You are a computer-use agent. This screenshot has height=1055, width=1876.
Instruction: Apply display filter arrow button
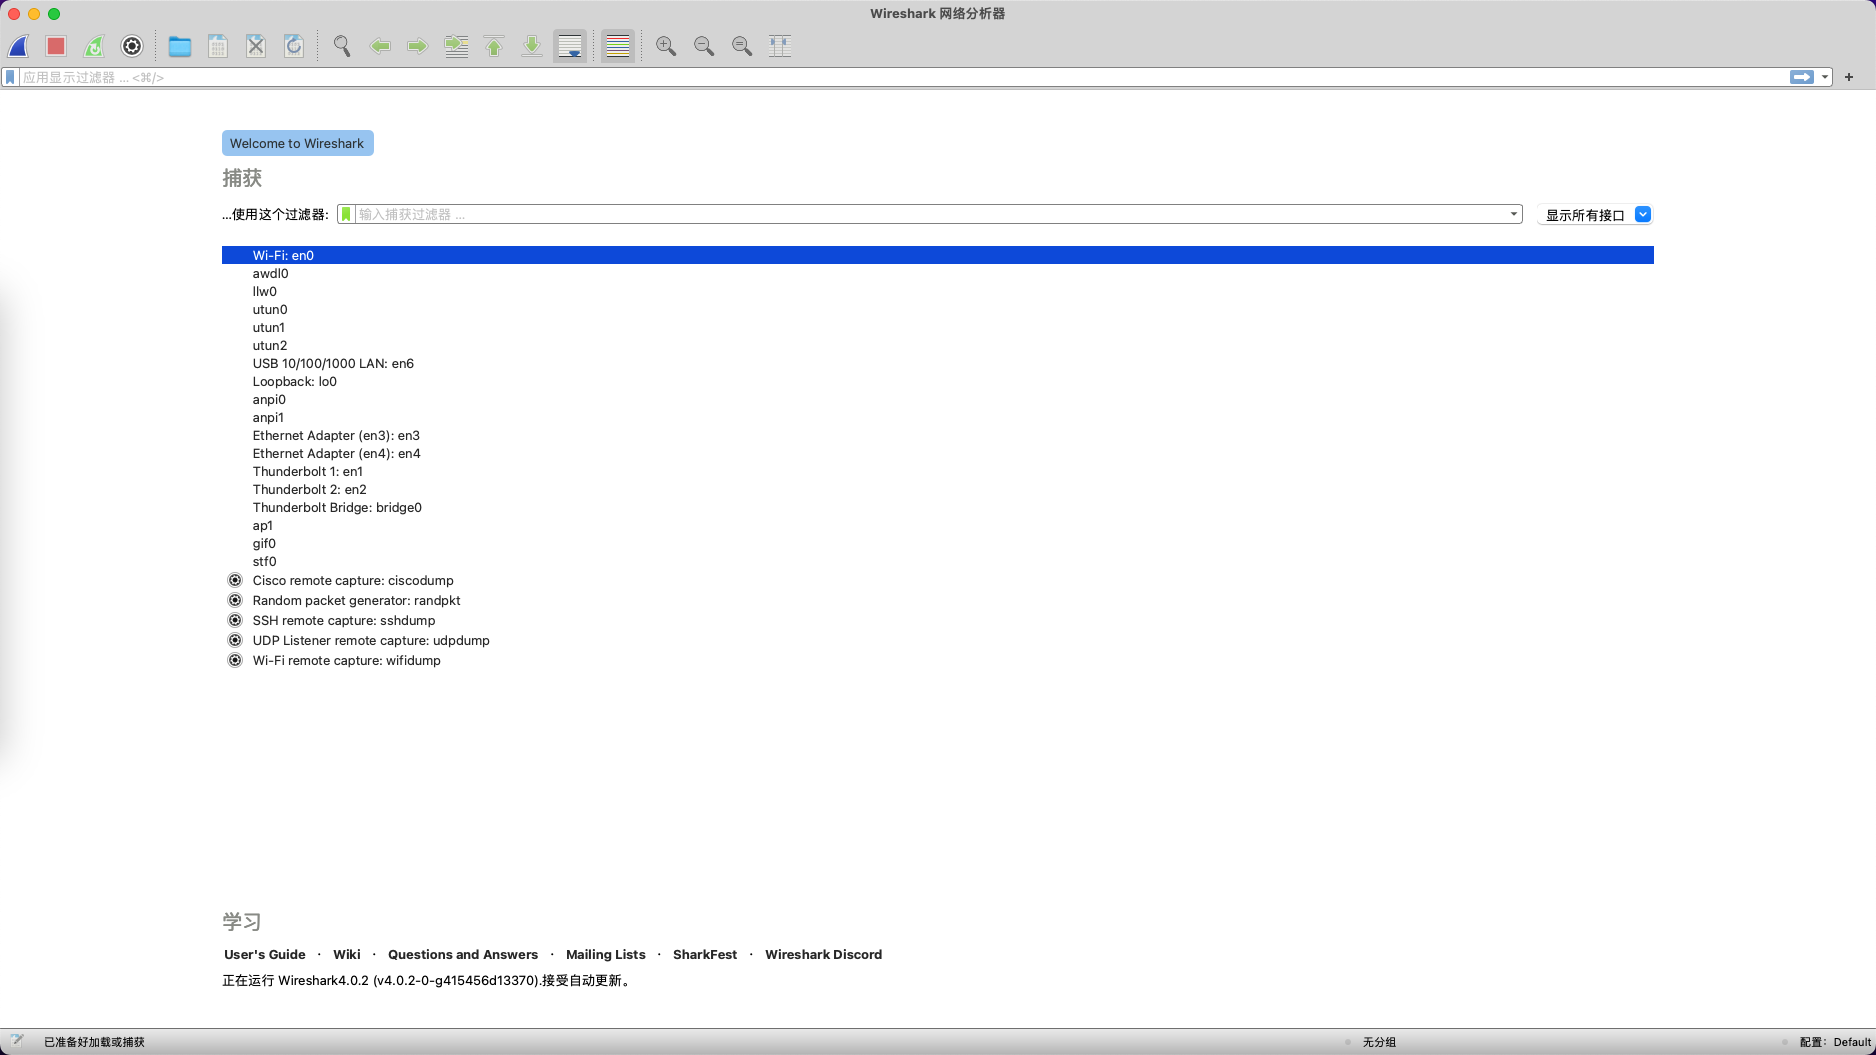[x=1802, y=77]
